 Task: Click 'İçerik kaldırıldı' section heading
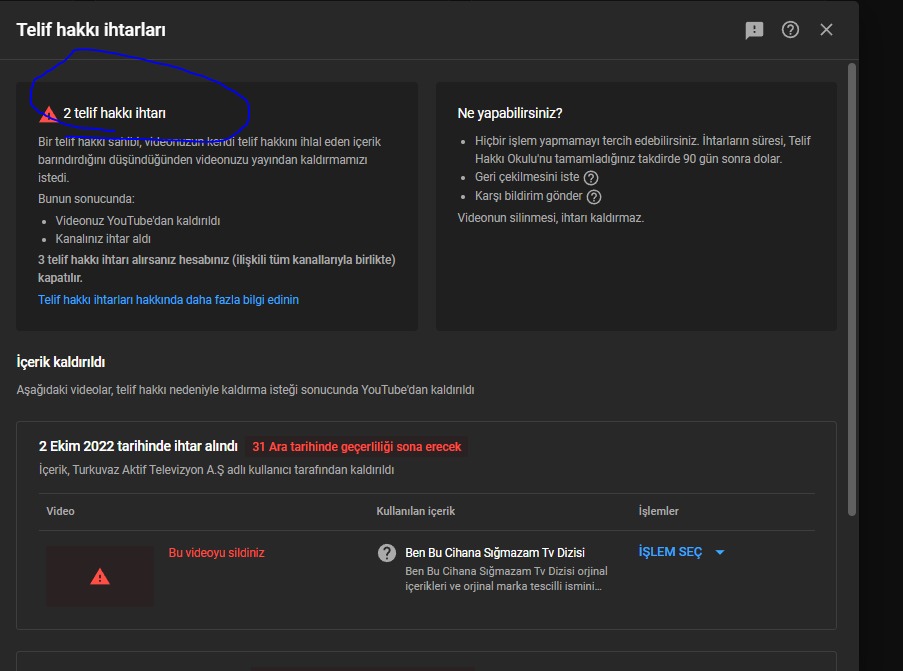click(60, 362)
